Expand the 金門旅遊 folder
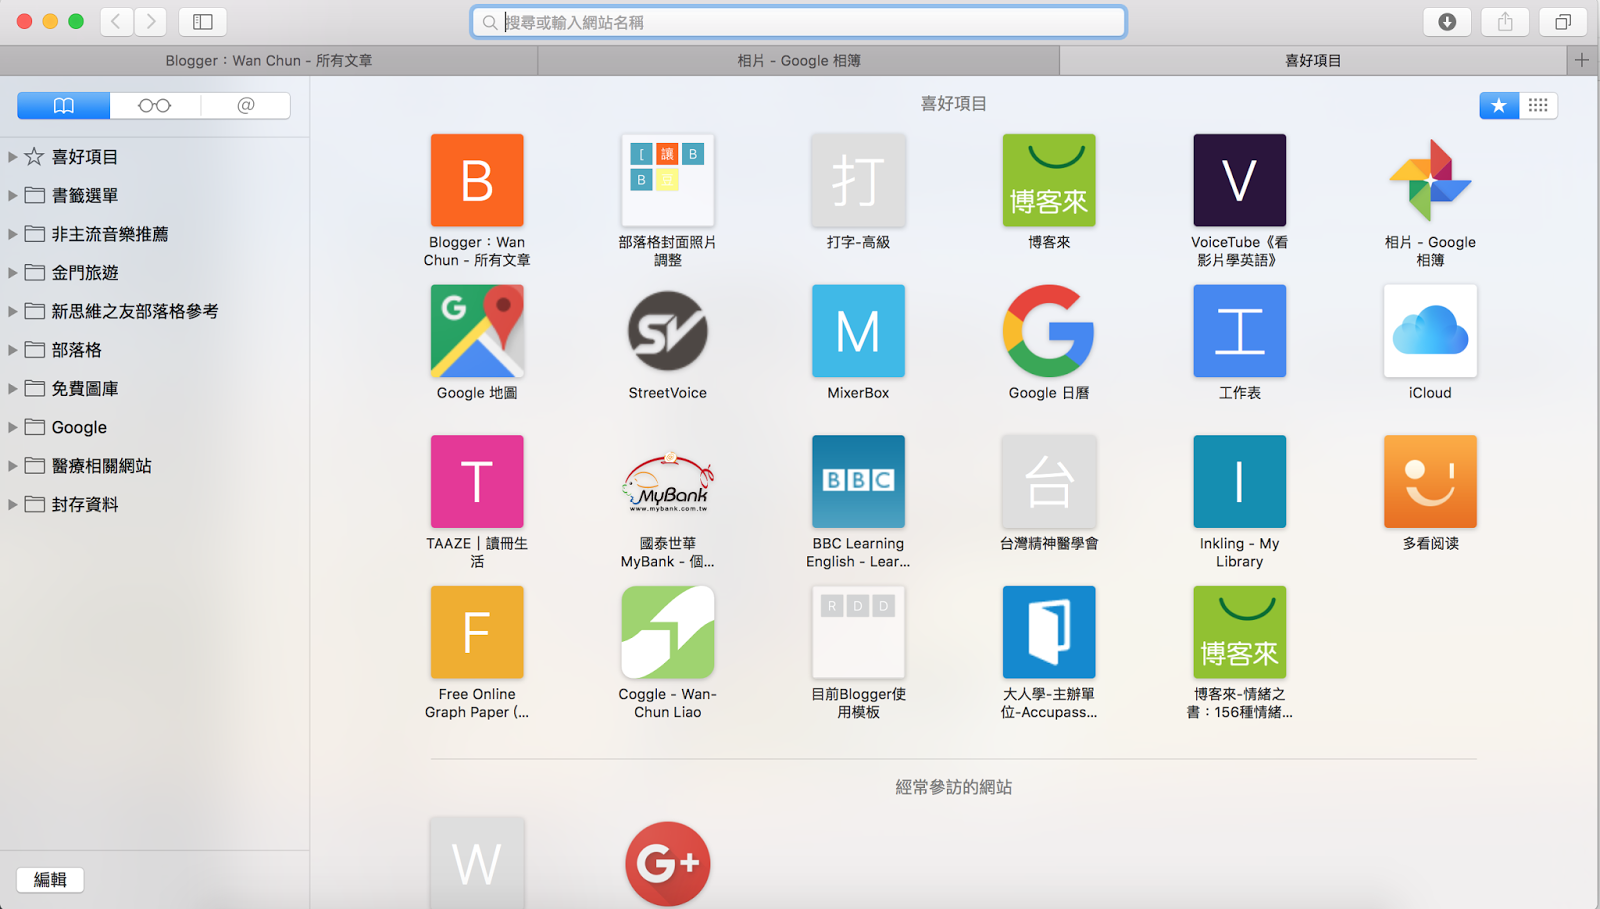1600x909 pixels. (12, 272)
